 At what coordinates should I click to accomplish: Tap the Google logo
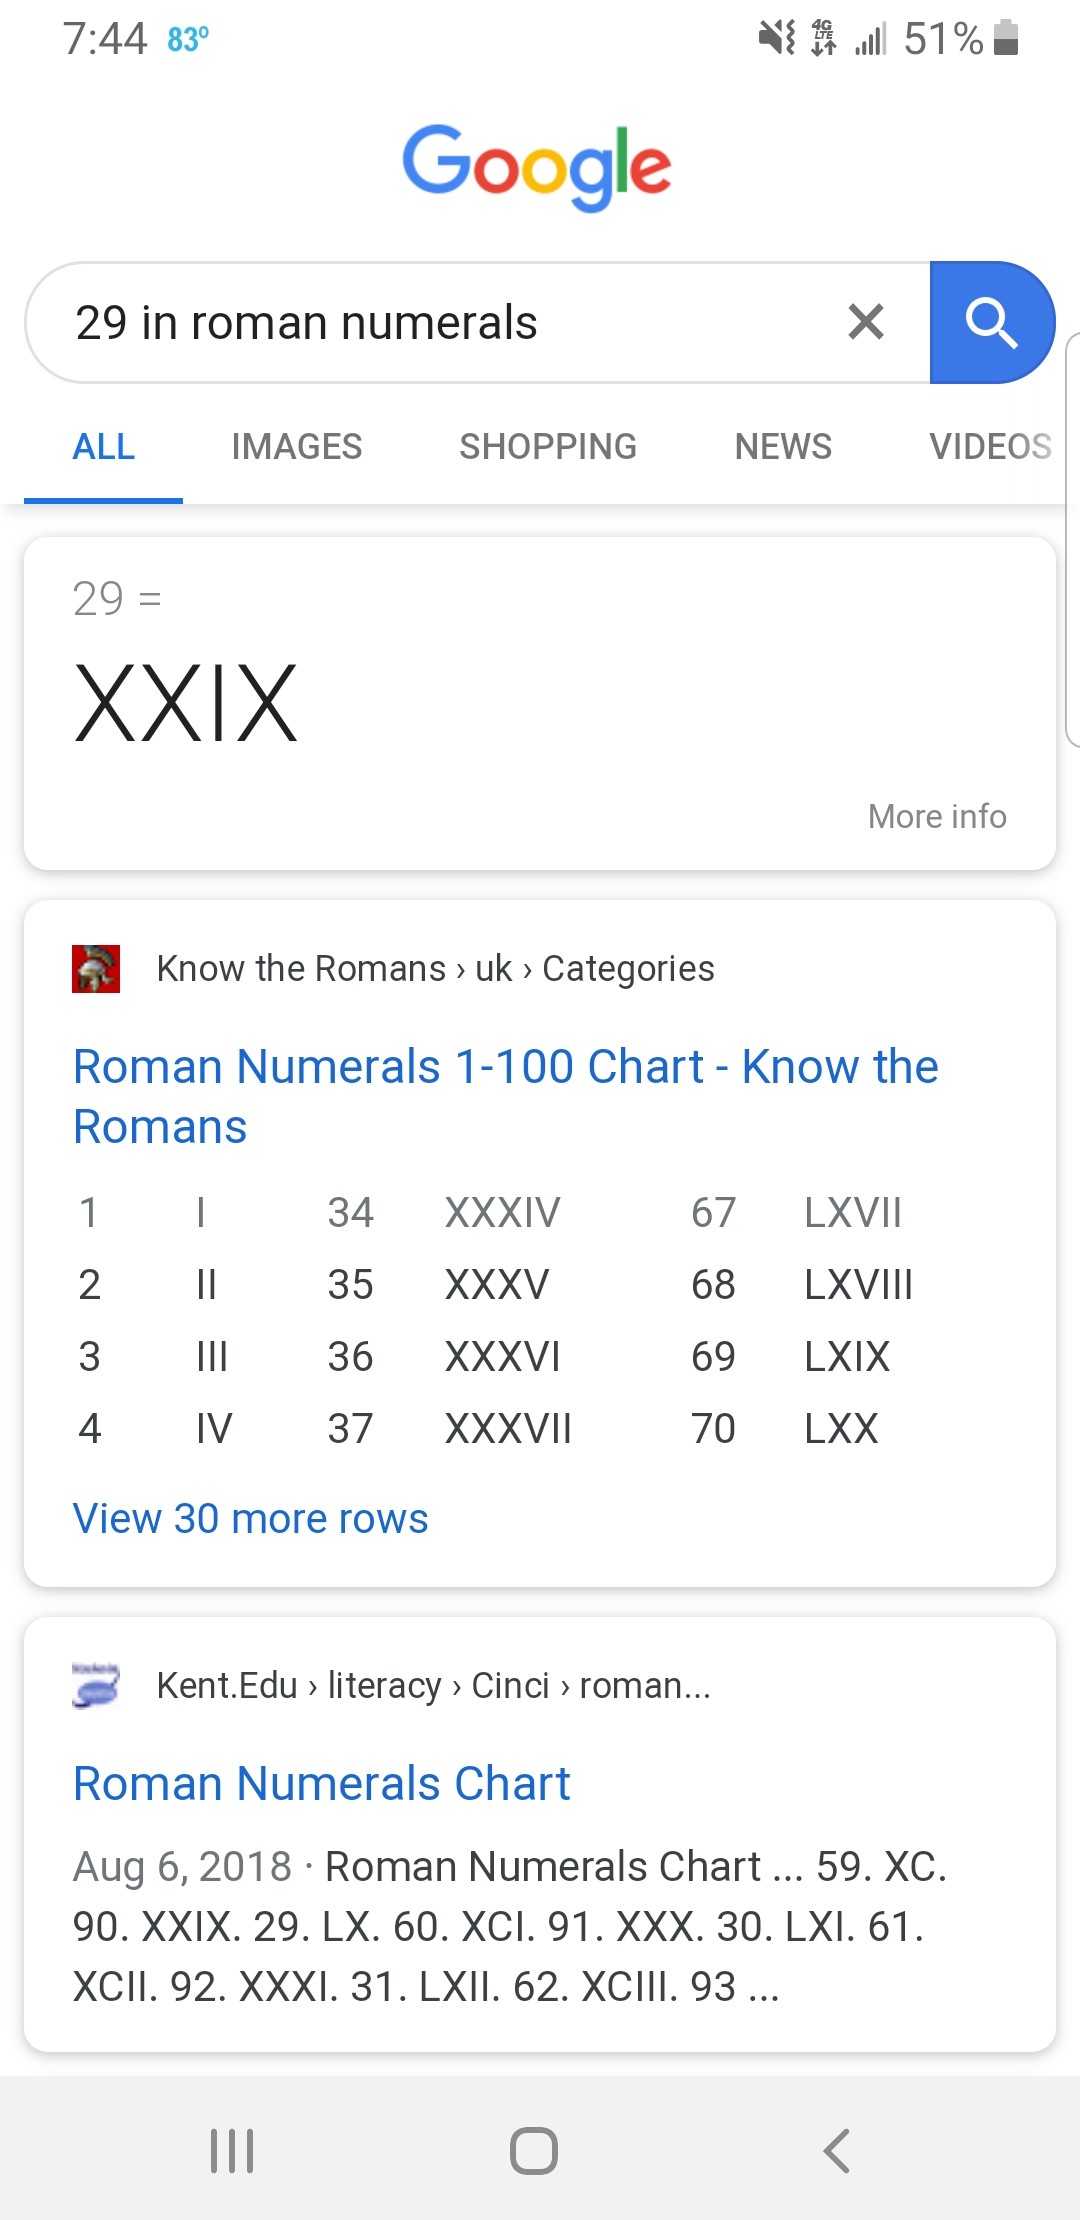537,165
